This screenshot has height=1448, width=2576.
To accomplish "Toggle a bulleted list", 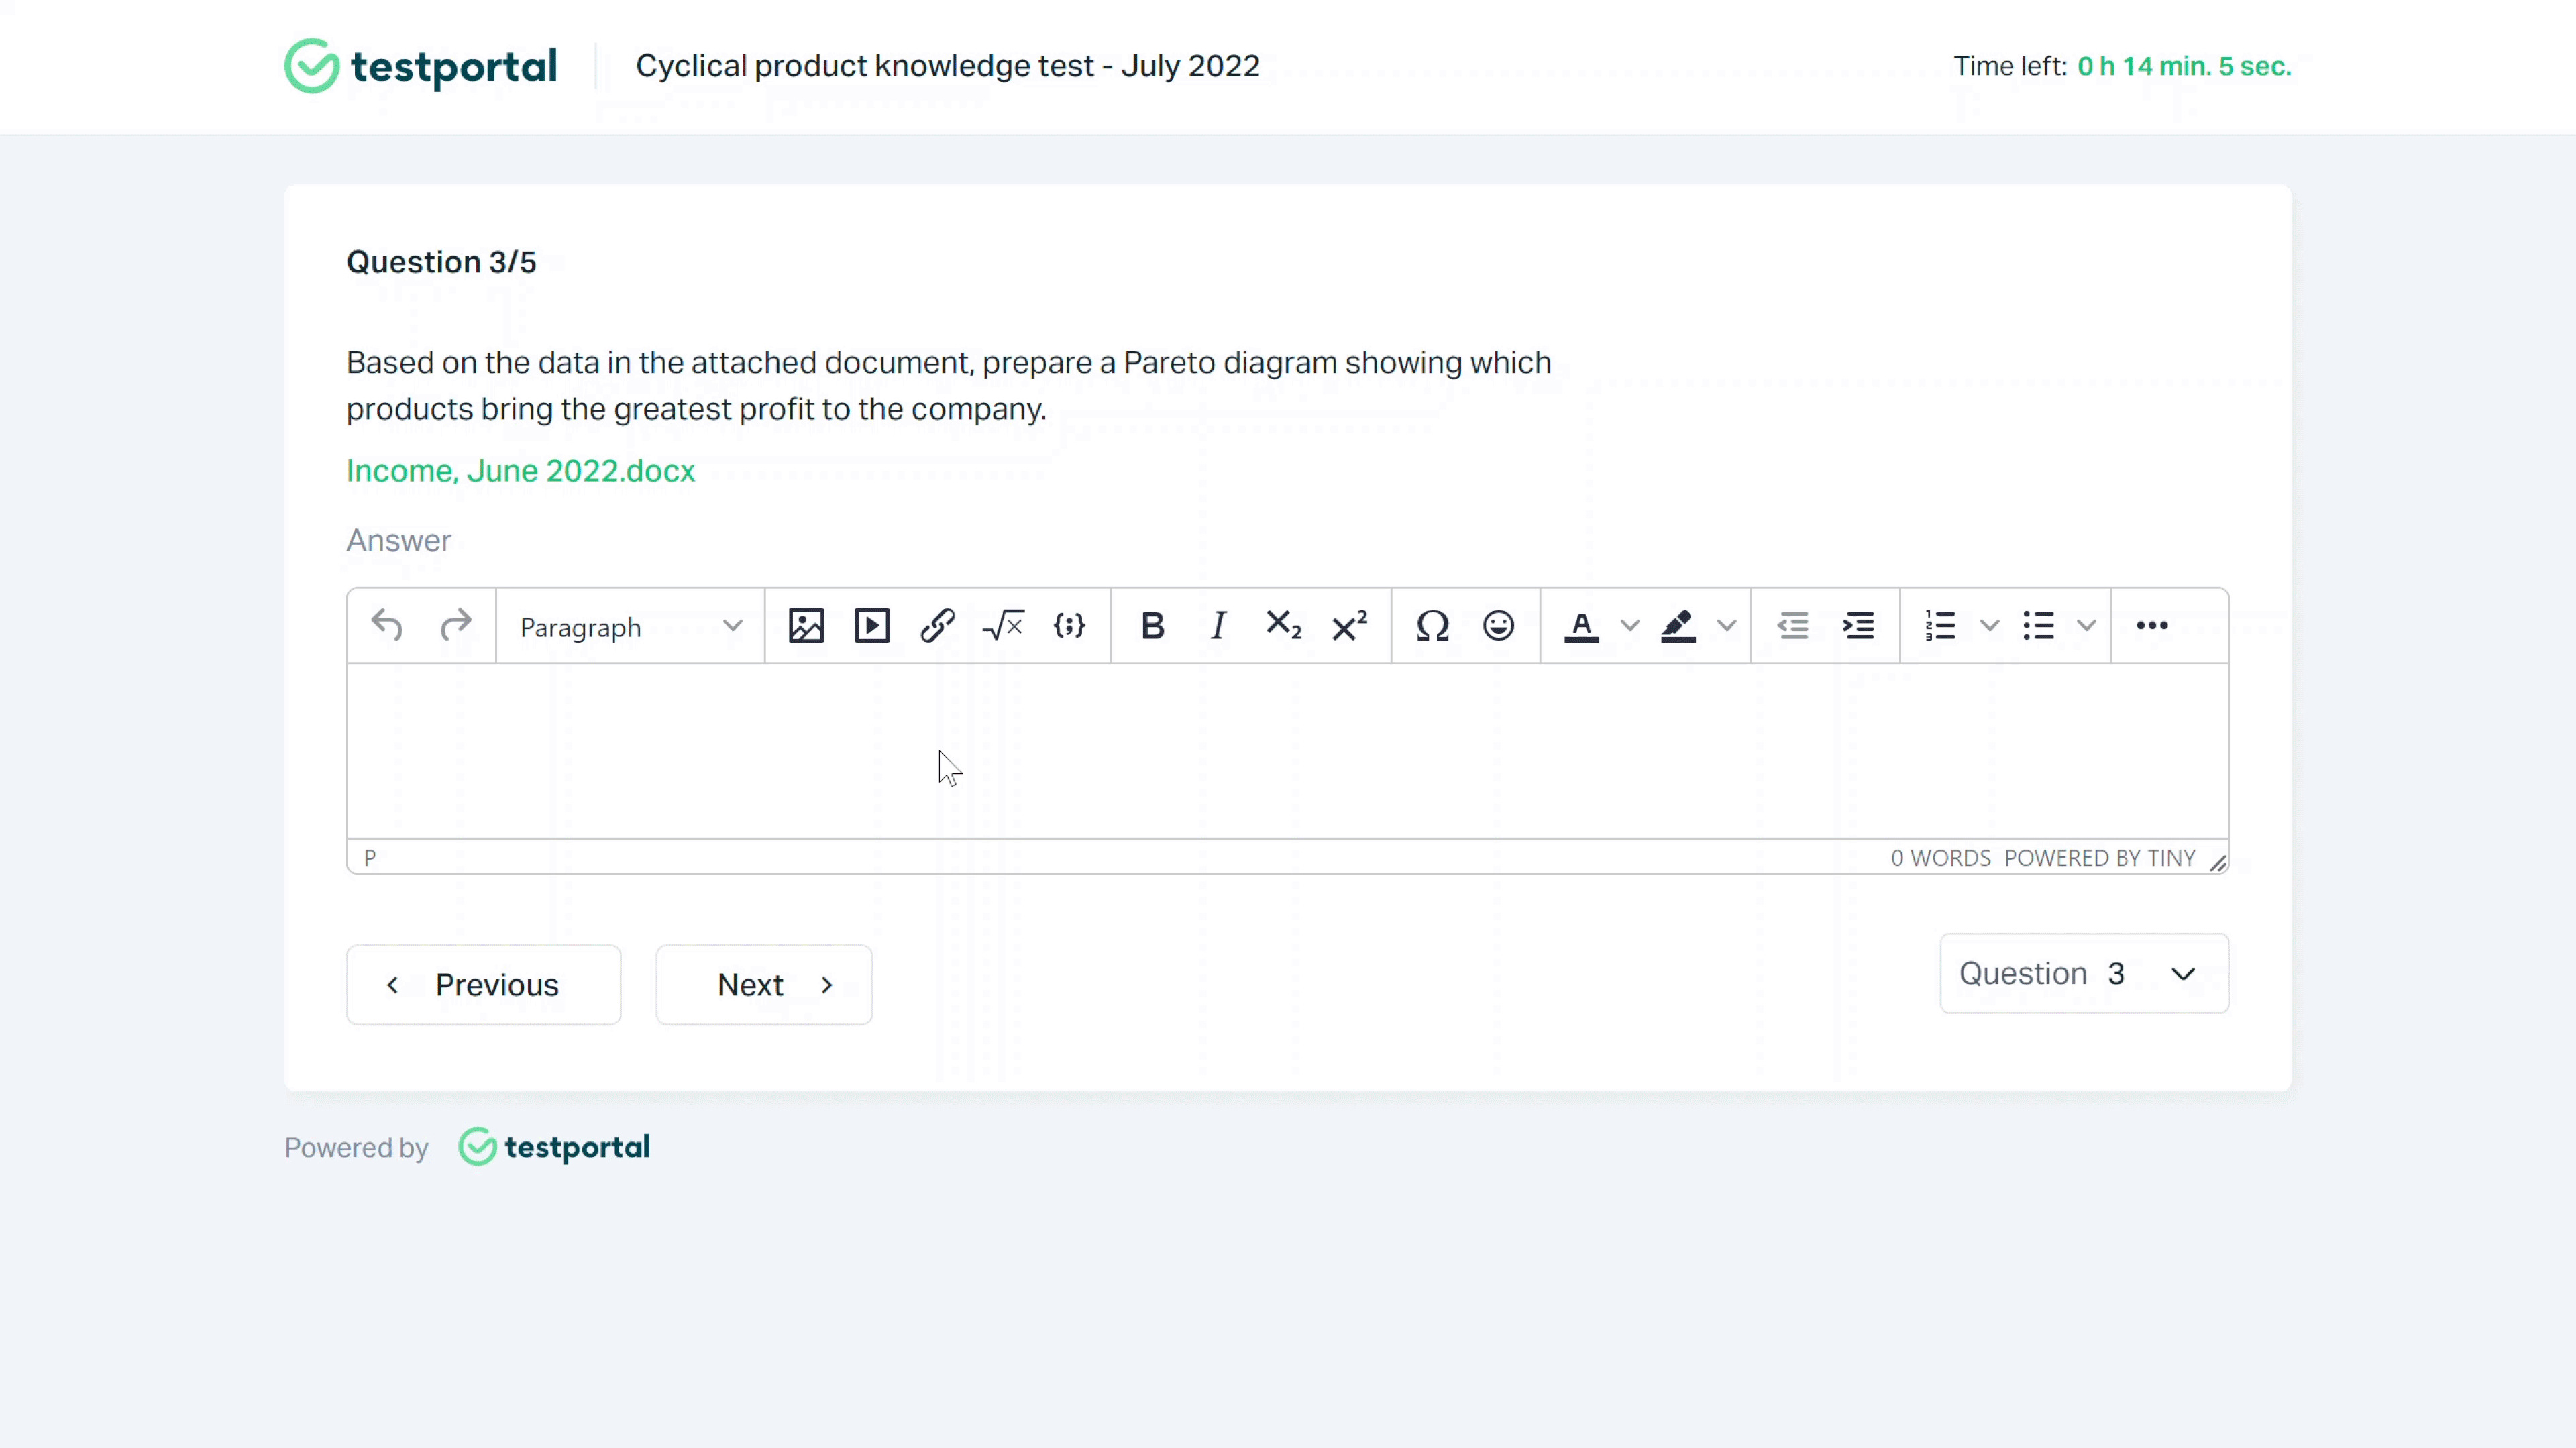I will (x=2037, y=626).
